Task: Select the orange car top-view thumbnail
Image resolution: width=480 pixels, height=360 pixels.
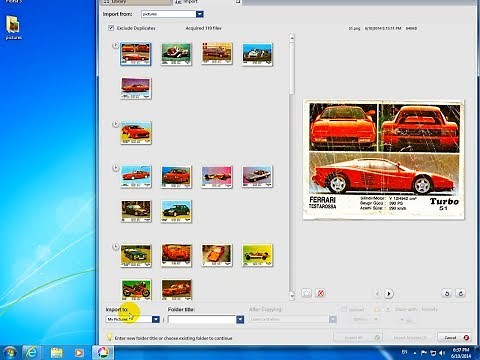Action: coord(217,255)
